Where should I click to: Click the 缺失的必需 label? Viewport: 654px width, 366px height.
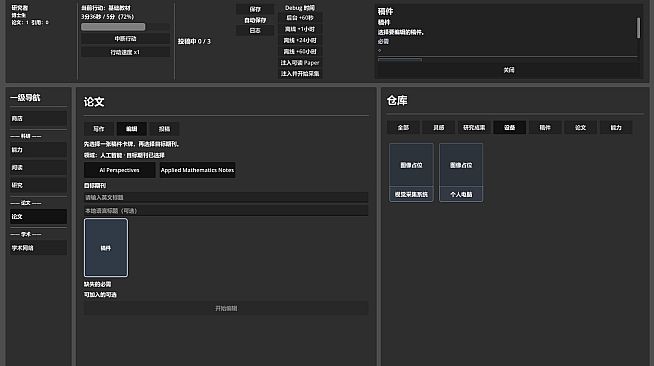pos(97,284)
